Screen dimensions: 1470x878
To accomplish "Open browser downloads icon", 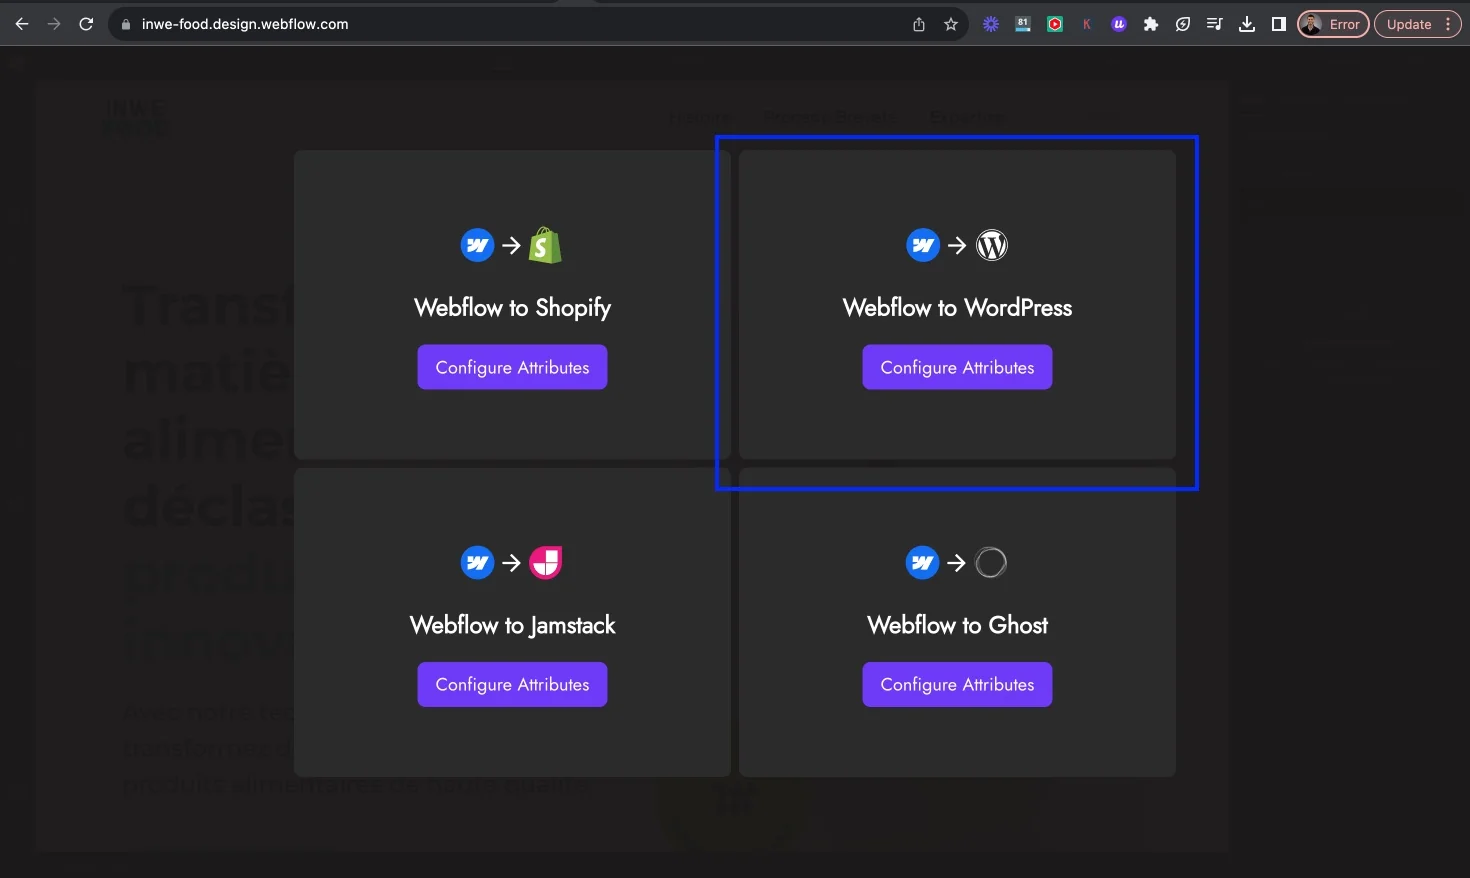I will 1247,24.
